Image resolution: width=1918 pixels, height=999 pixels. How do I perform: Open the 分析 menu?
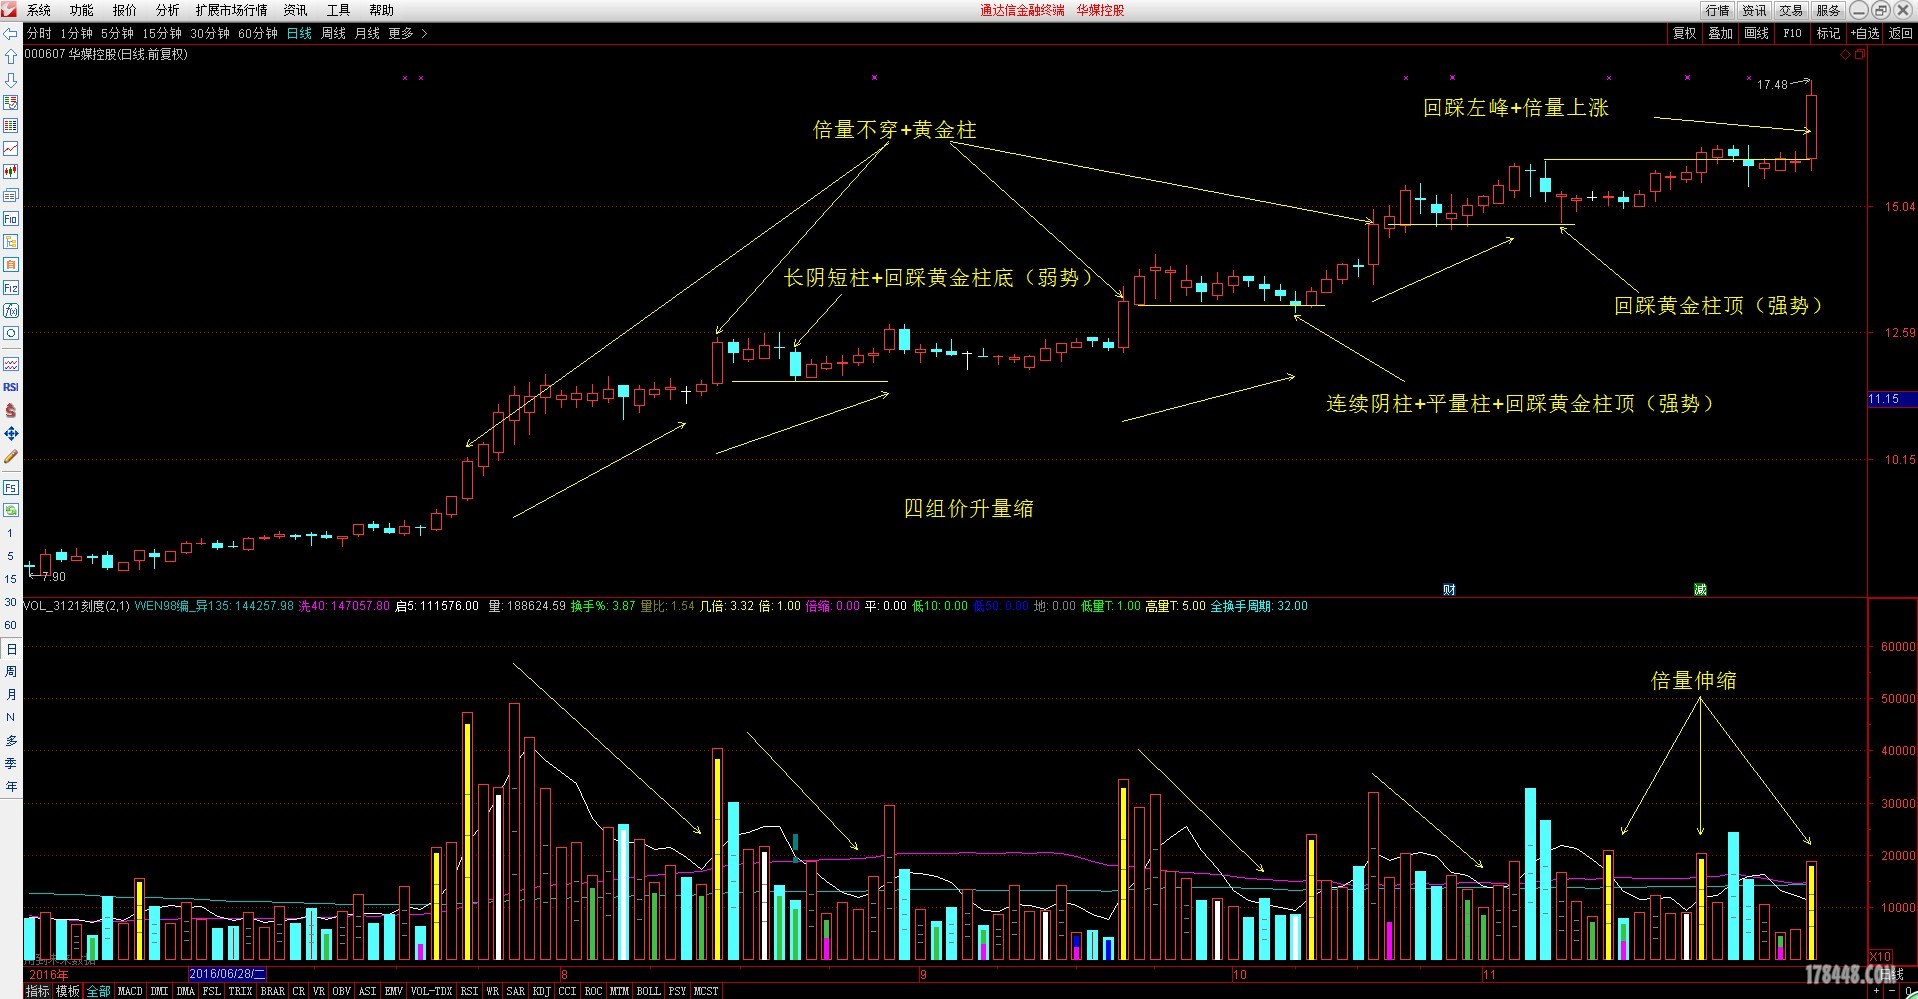point(168,10)
